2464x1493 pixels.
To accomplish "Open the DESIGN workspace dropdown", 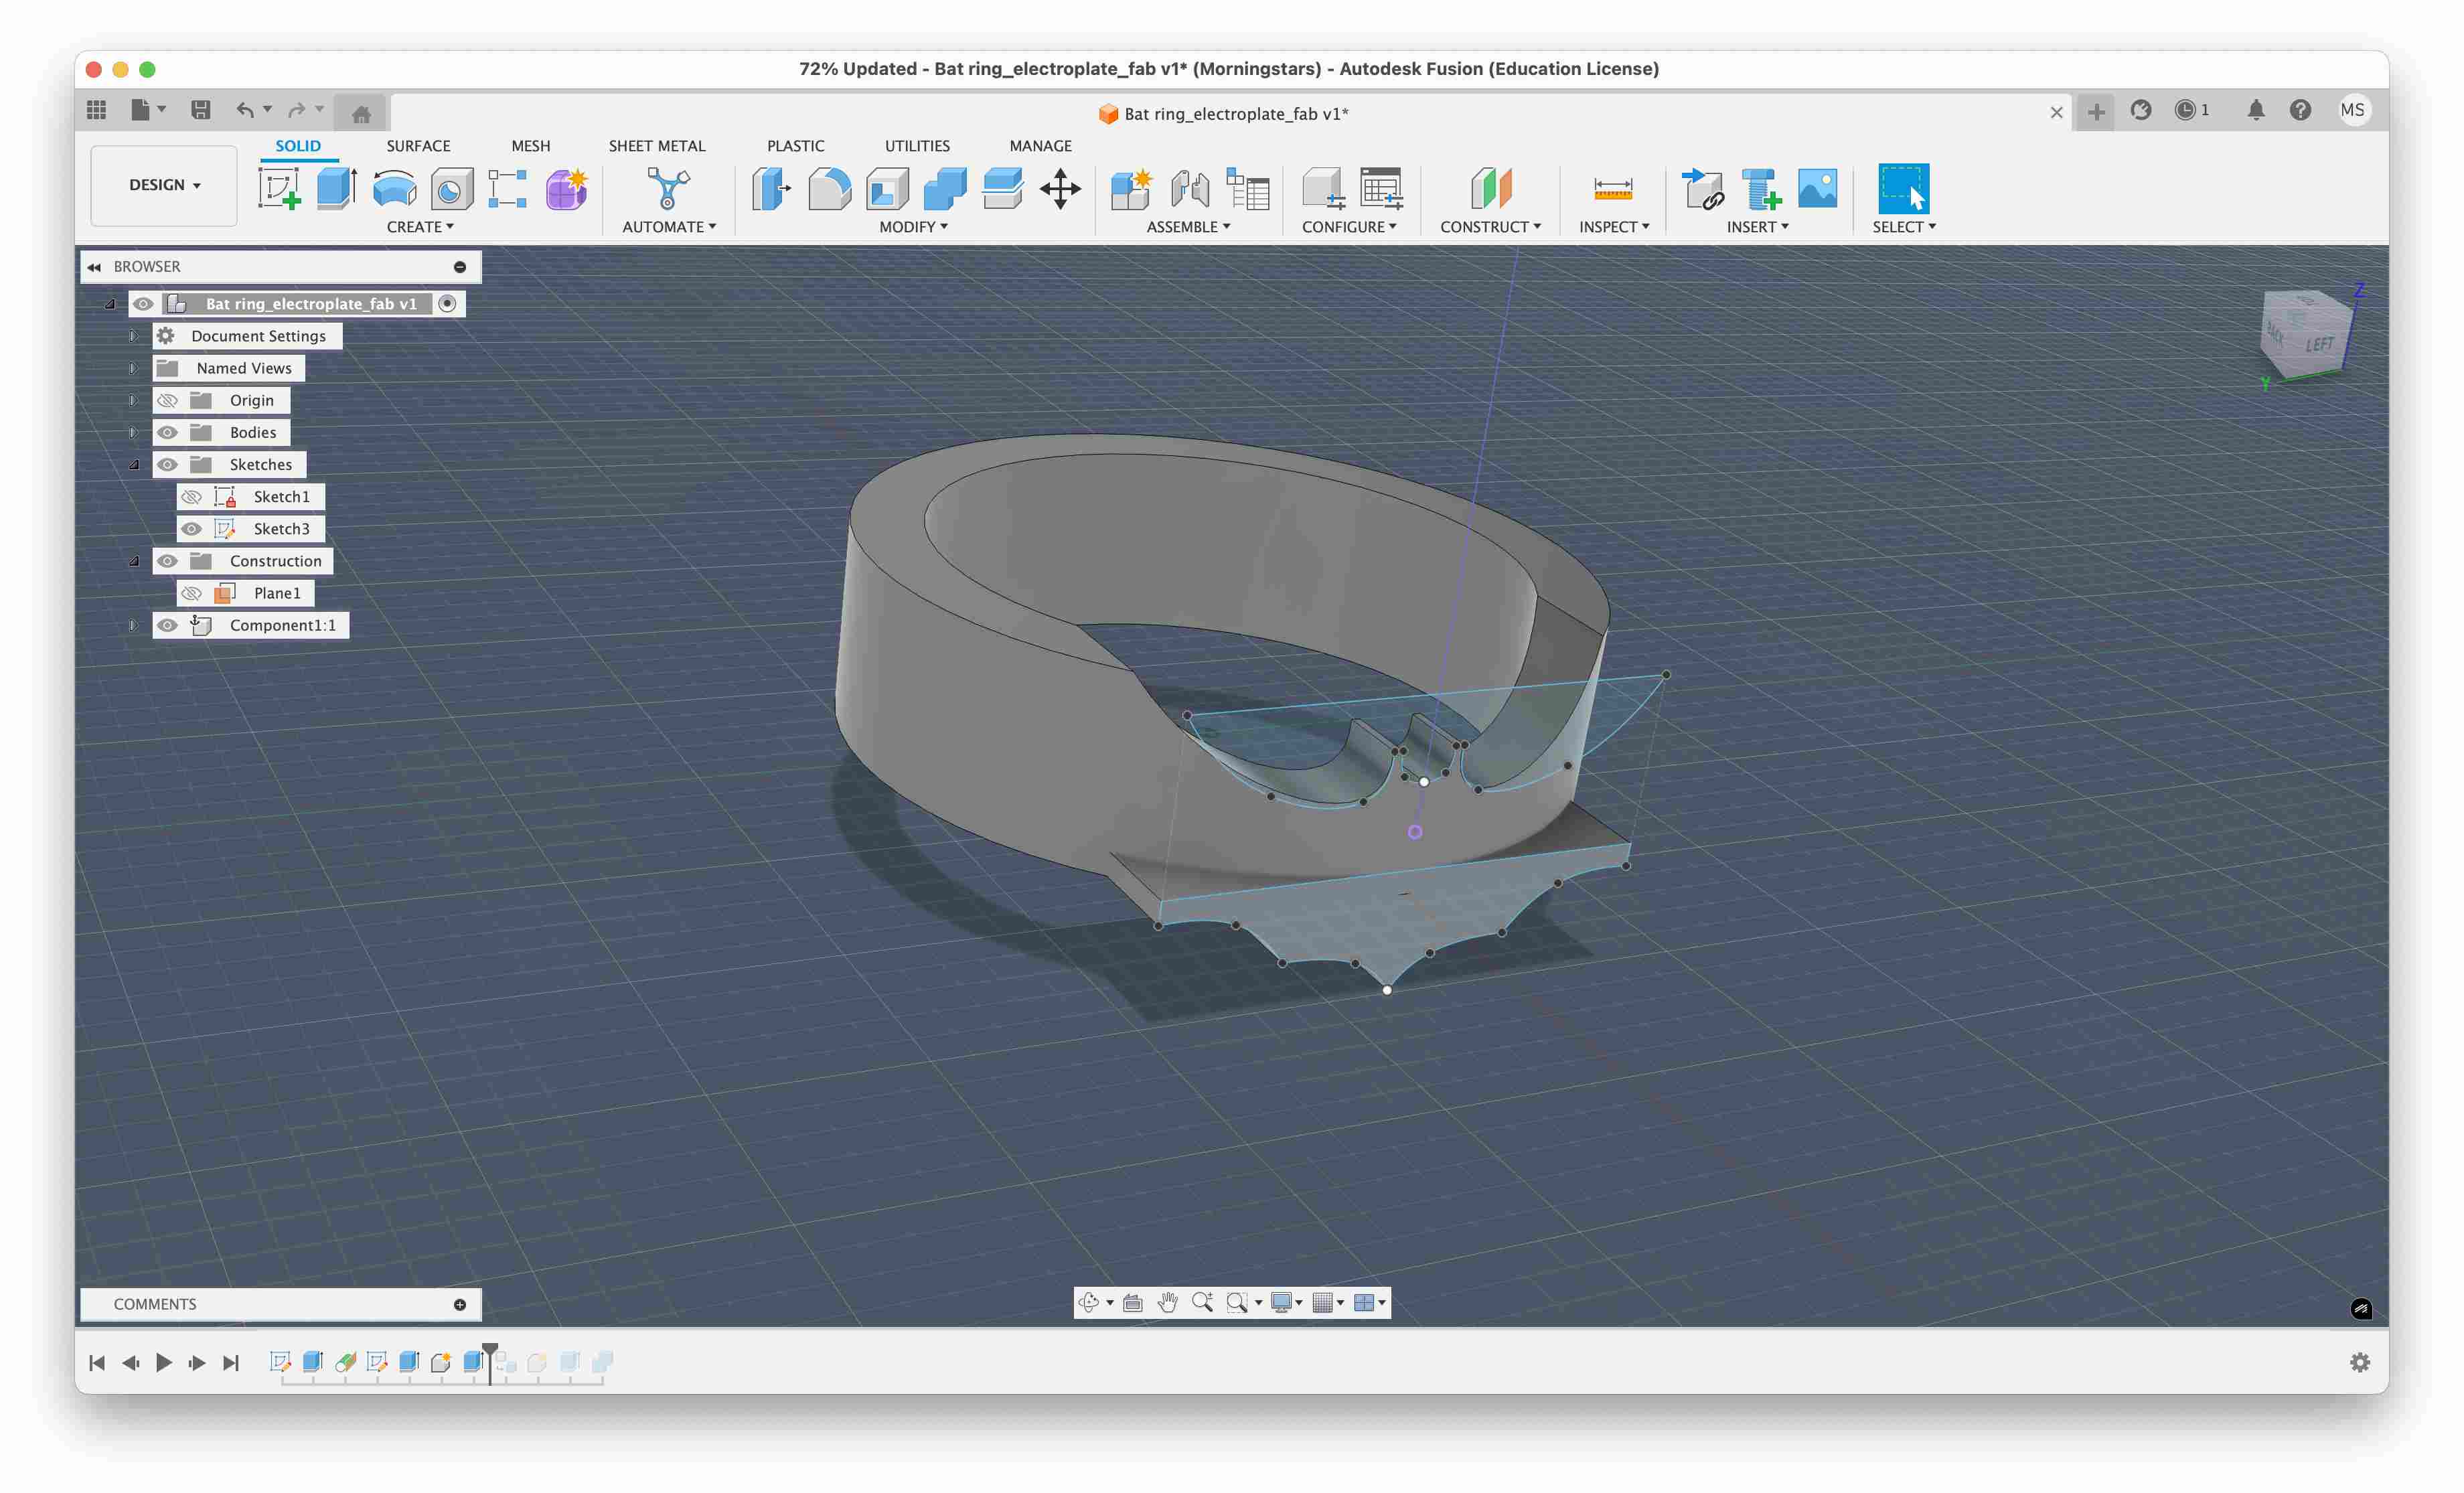I will coord(164,185).
